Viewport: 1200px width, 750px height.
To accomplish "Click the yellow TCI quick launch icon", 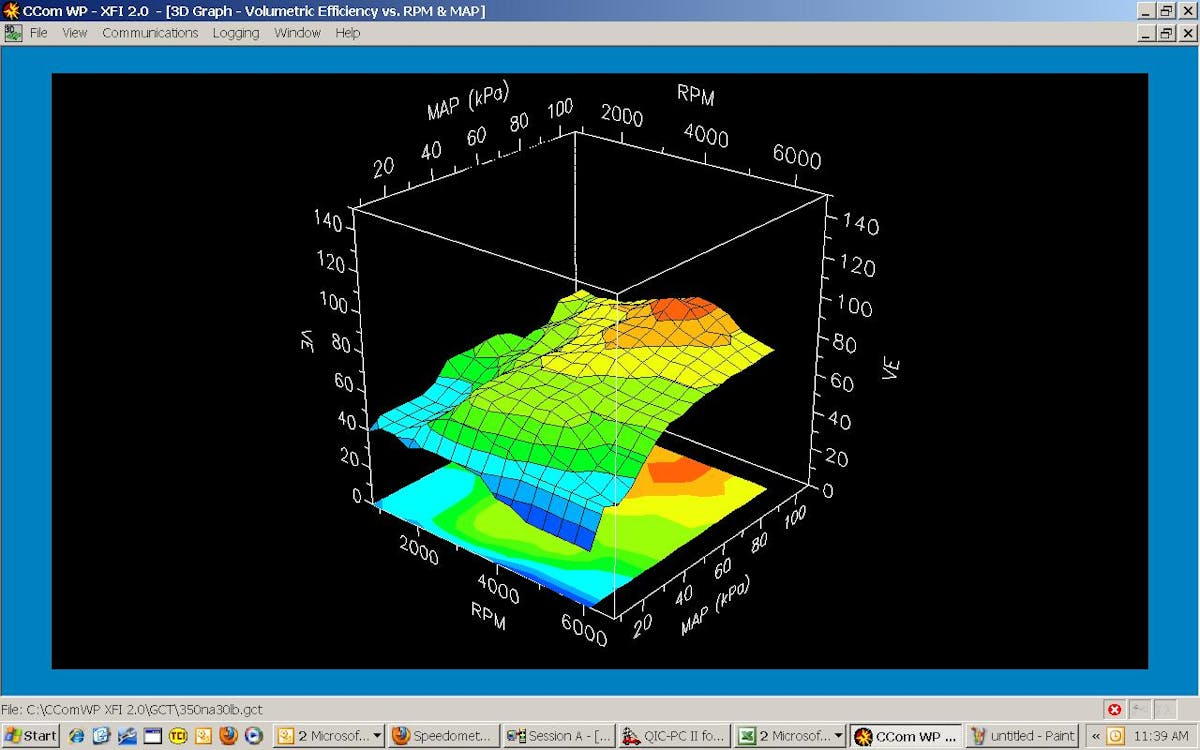I will pyautogui.click(x=178, y=736).
